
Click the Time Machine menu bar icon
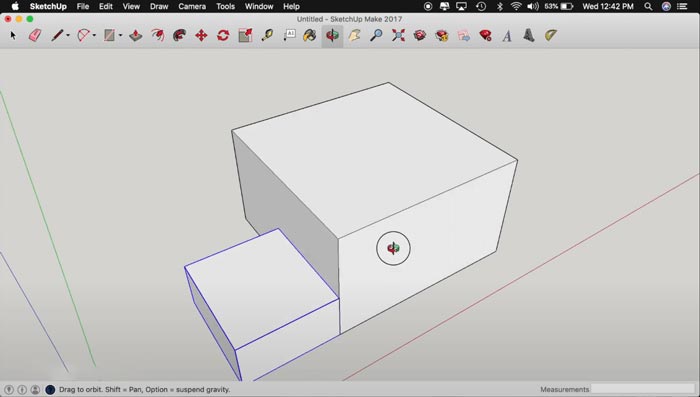(481, 6)
